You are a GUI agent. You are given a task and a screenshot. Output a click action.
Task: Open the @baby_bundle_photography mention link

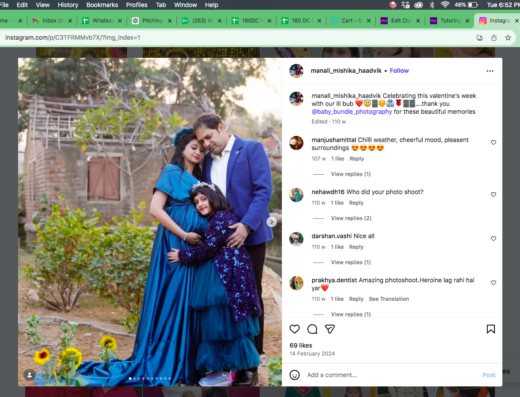click(352, 112)
